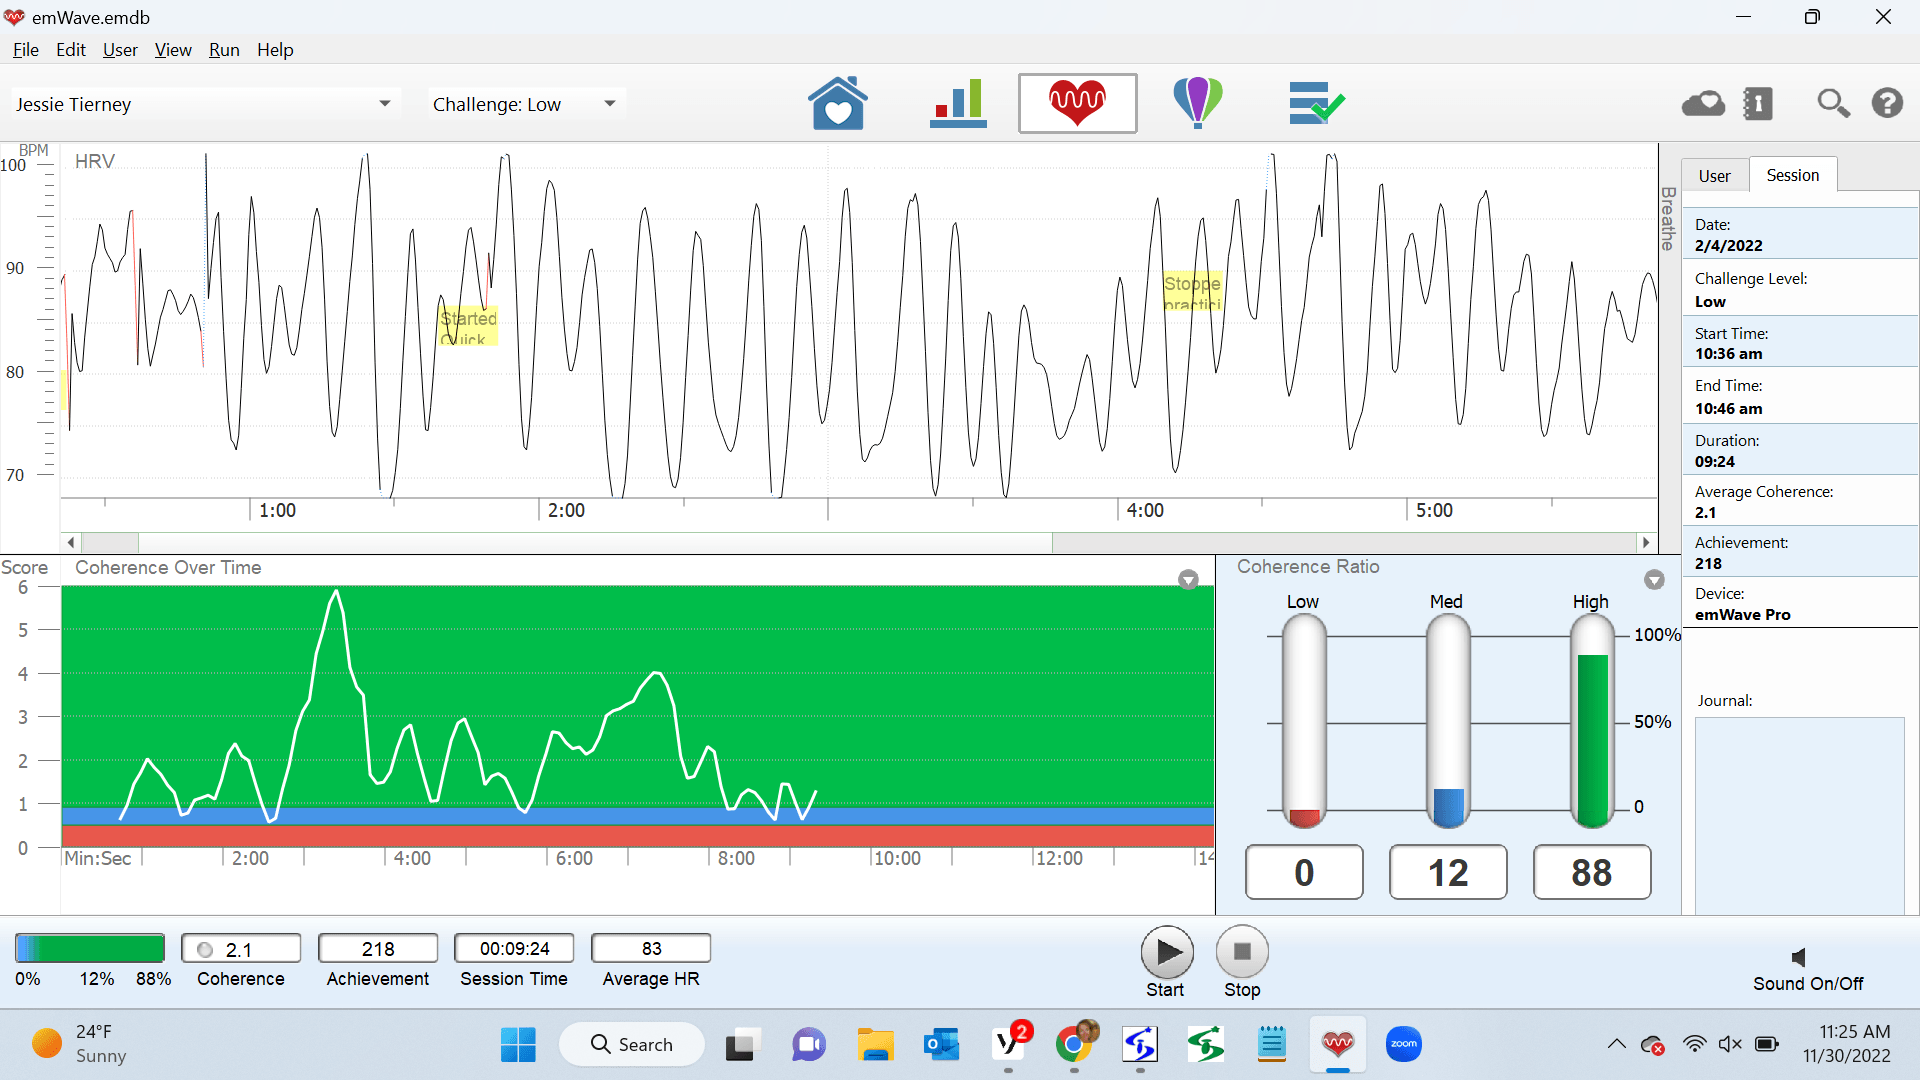Expand Coherence Over Time chart options
This screenshot has width=1920, height=1080.
[x=1188, y=579]
